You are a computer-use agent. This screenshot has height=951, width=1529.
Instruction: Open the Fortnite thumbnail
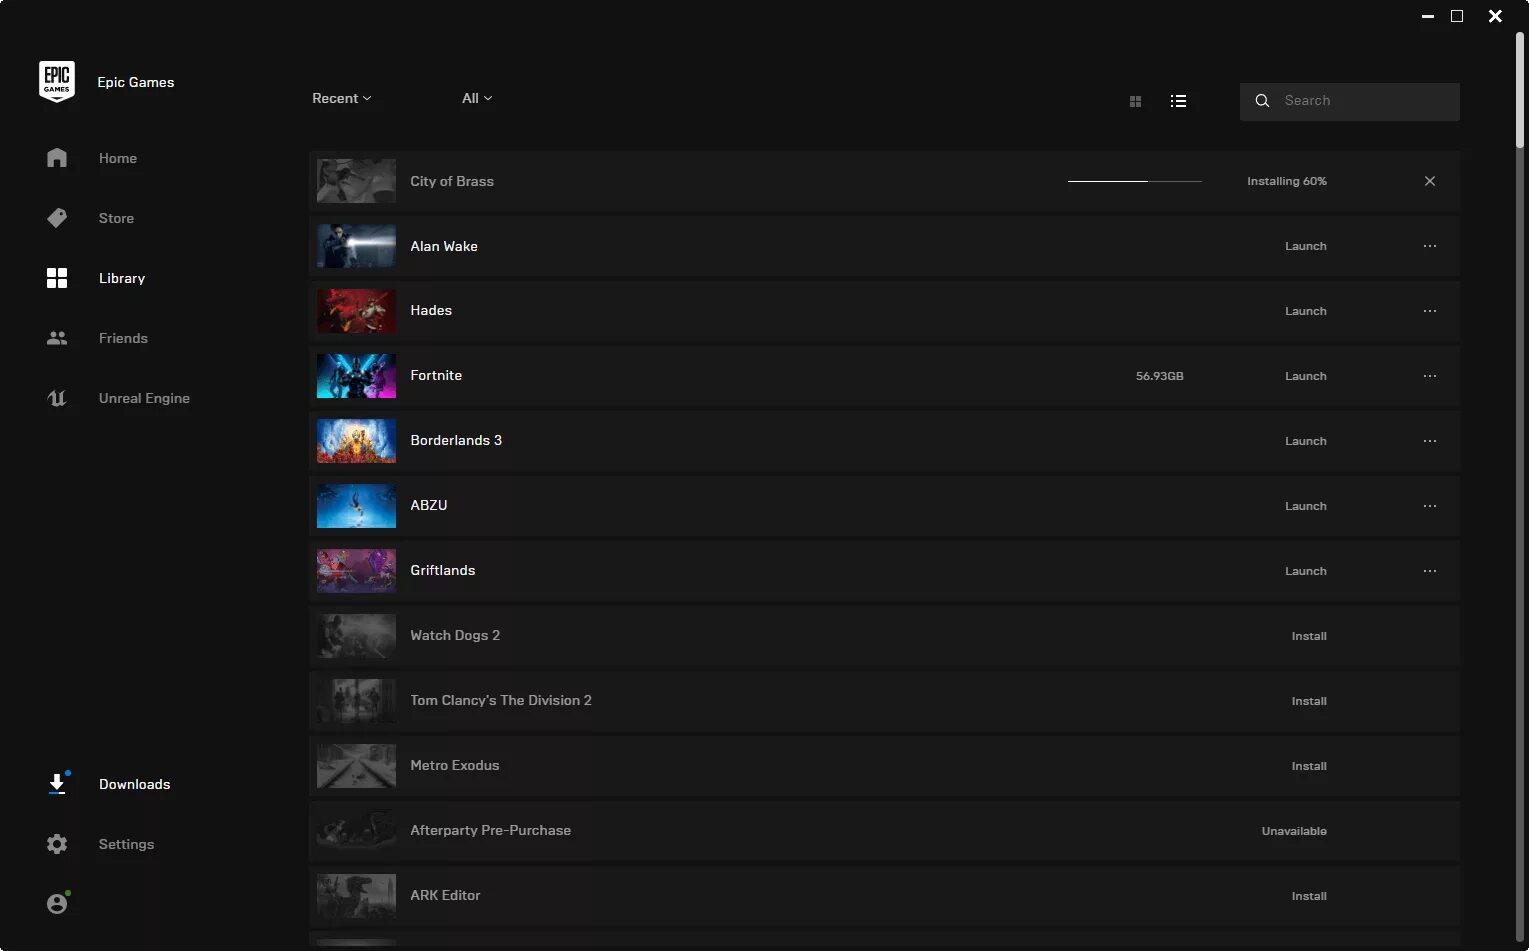click(x=356, y=376)
